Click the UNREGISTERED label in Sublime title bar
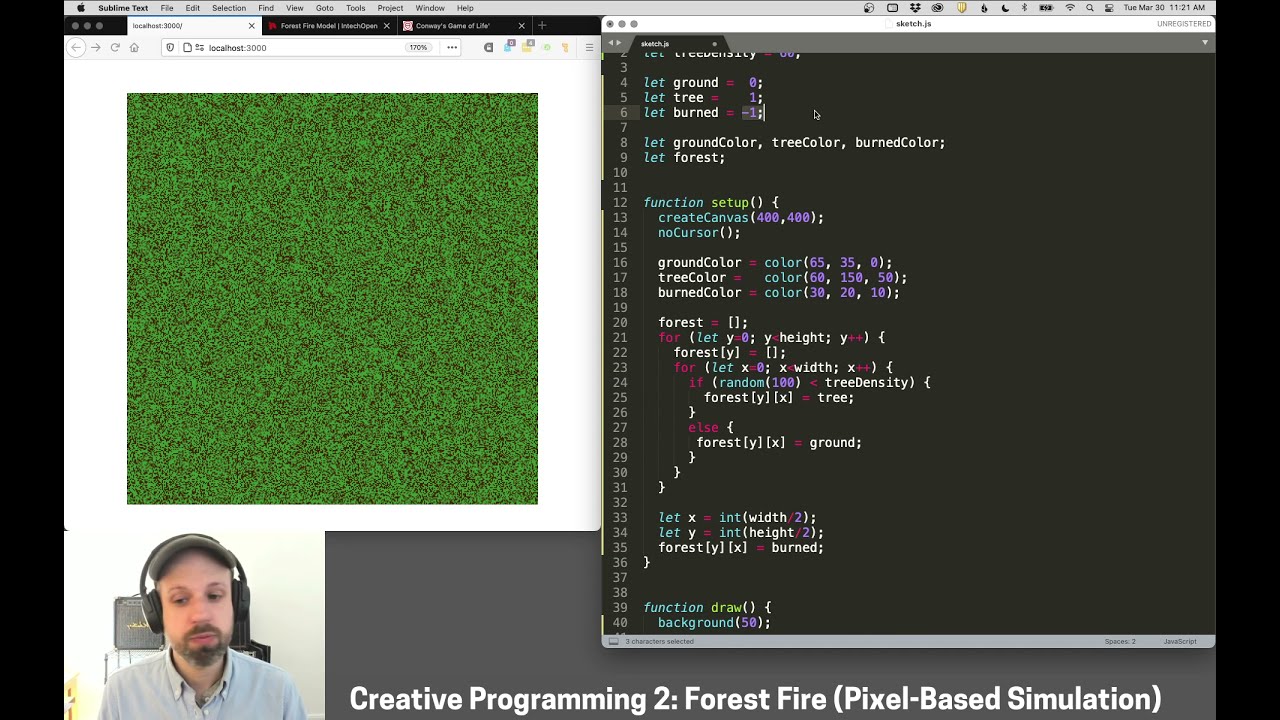 point(1184,23)
